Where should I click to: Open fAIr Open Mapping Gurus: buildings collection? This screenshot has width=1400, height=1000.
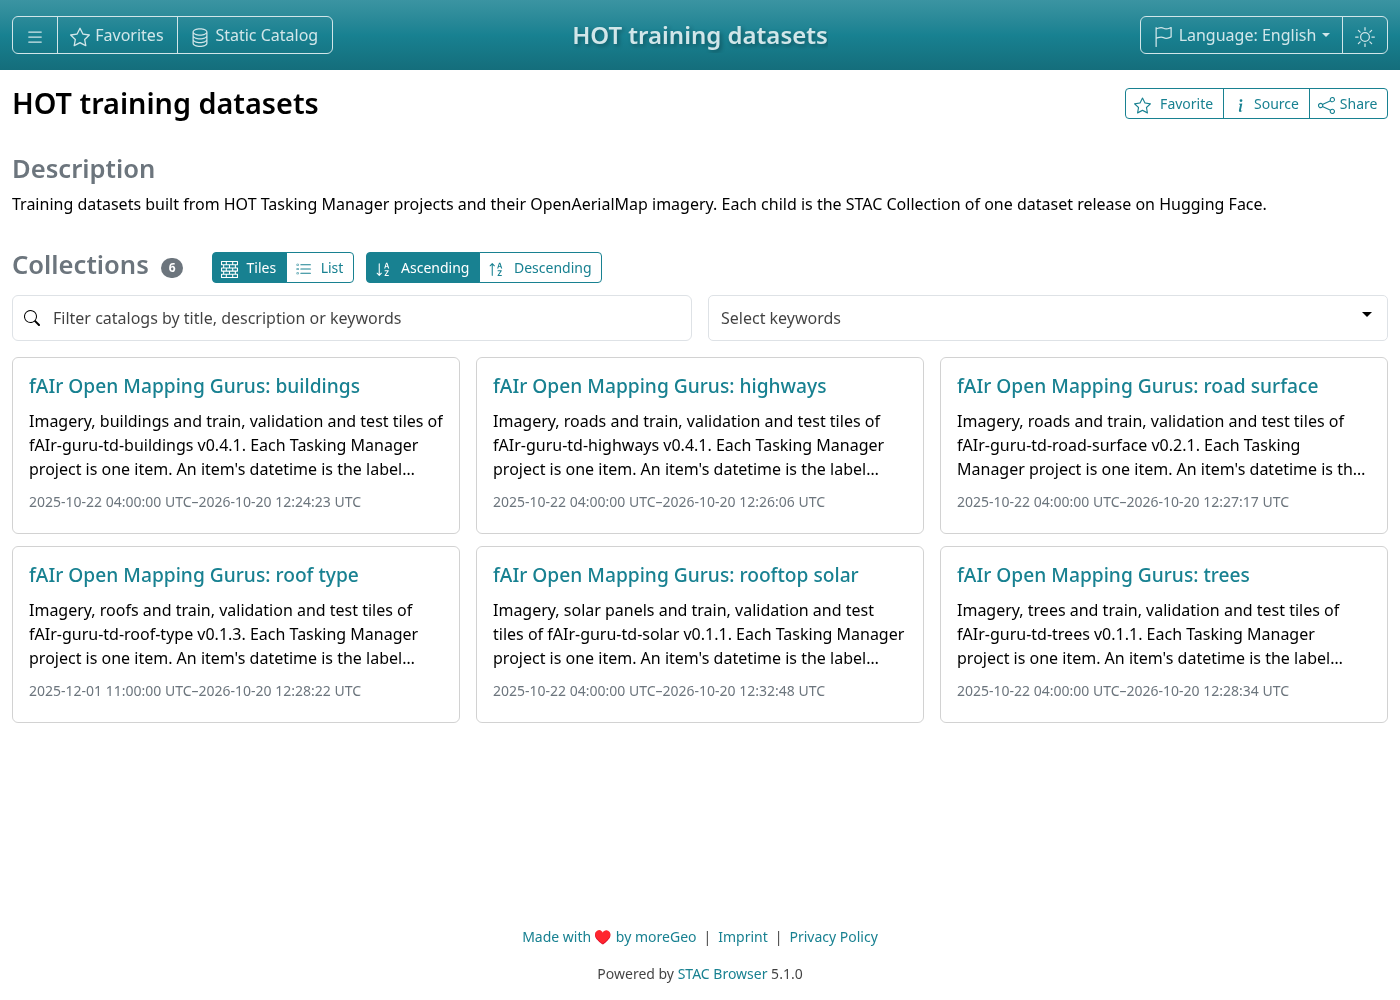point(194,386)
